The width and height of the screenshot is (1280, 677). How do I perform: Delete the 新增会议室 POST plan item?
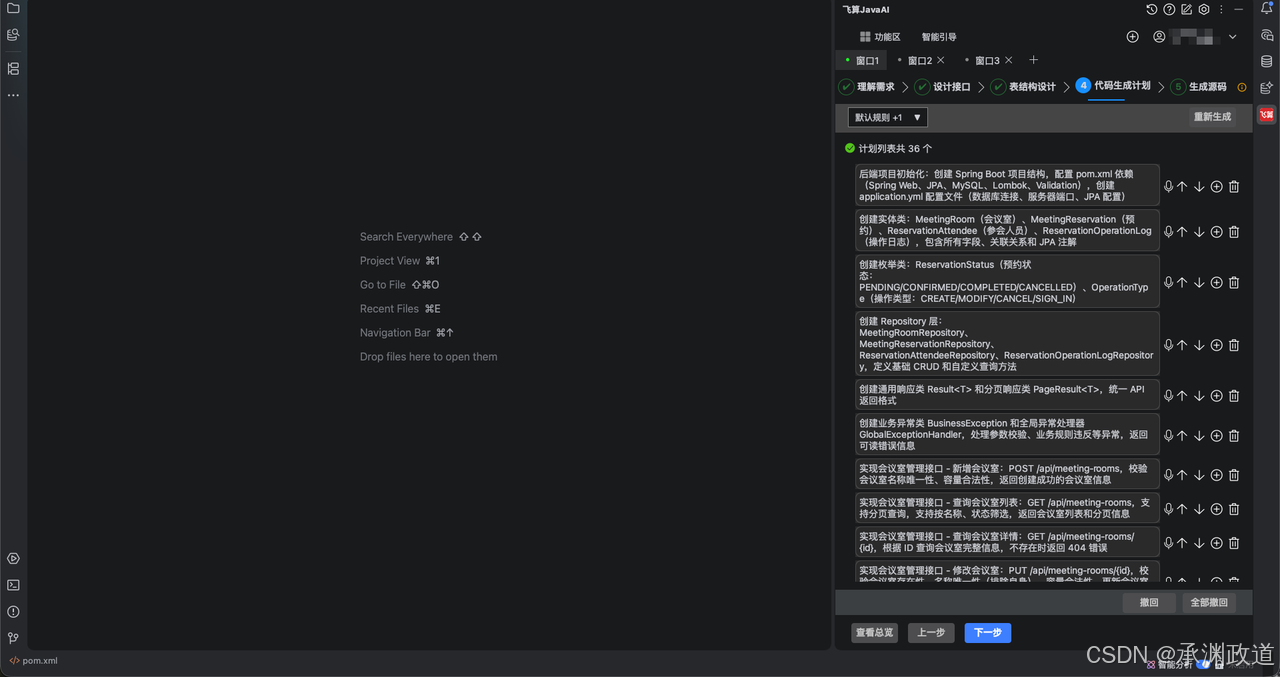[1234, 475]
